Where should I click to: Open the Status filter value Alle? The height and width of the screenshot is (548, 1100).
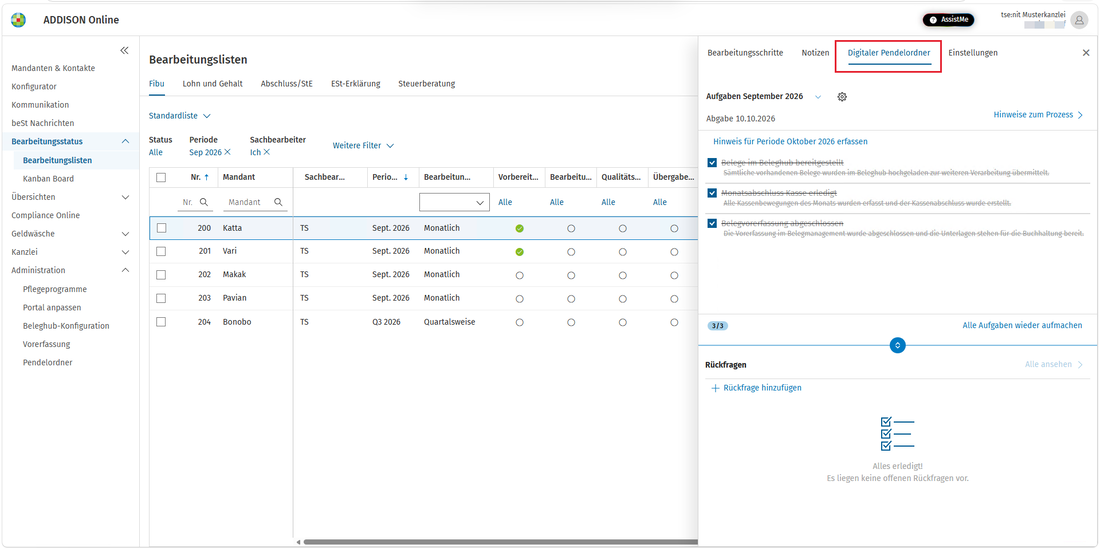coord(156,152)
